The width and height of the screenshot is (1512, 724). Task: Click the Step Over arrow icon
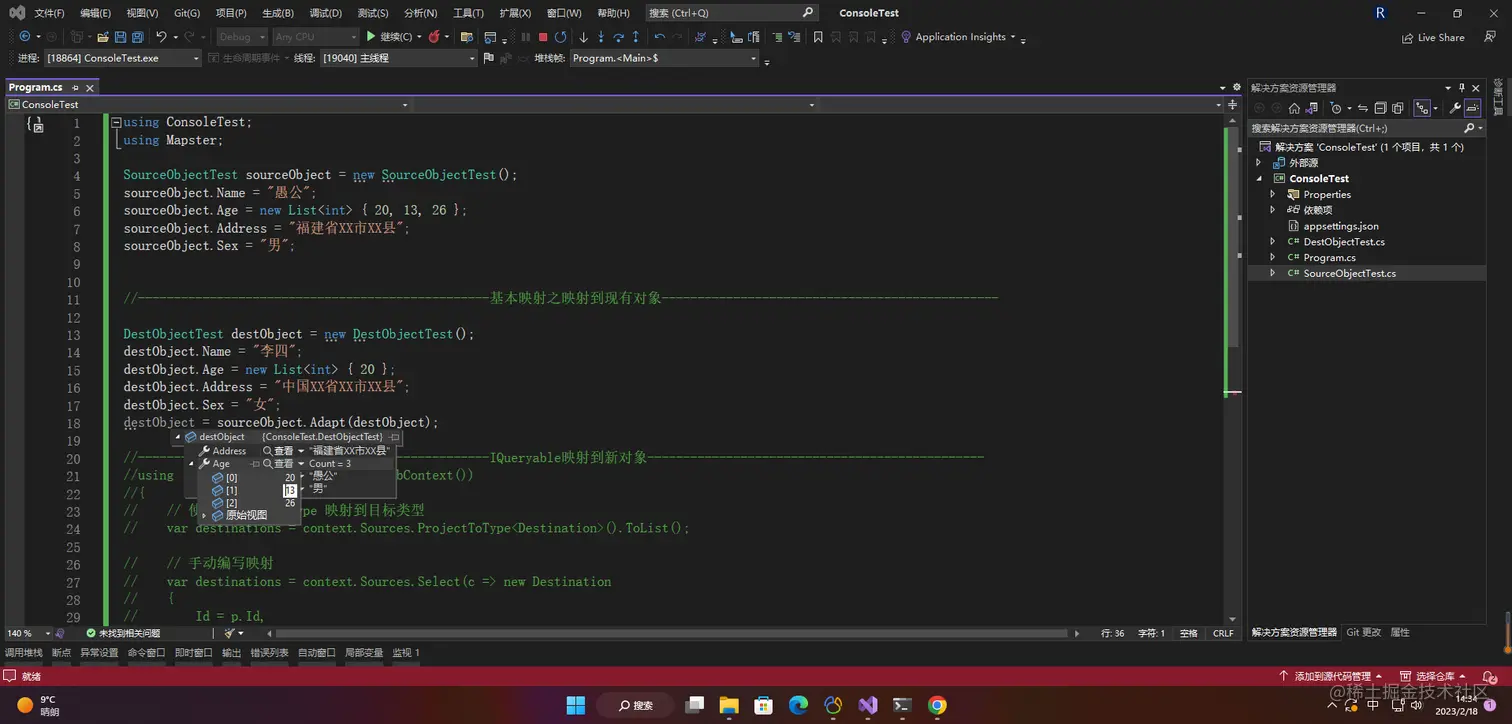(617, 37)
